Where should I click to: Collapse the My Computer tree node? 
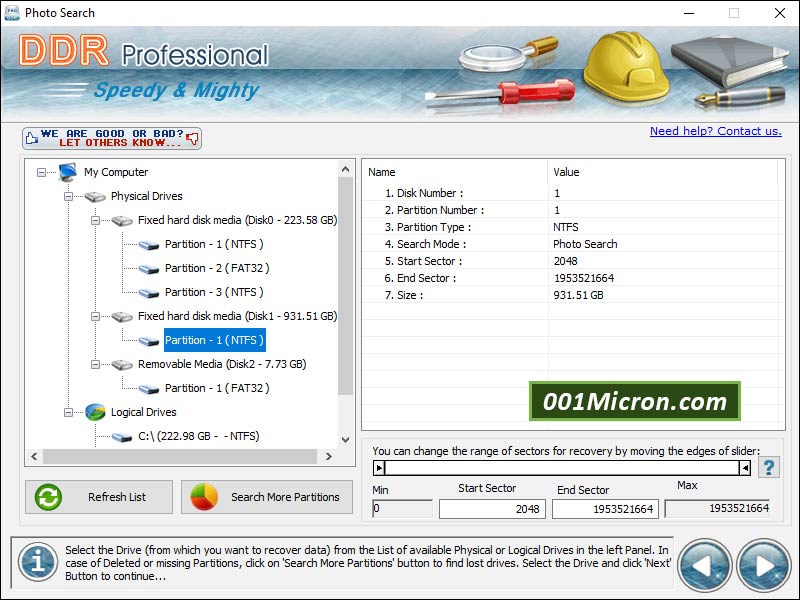[x=42, y=172]
